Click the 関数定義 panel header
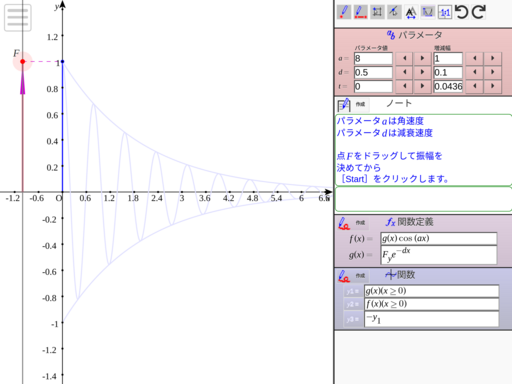The image size is (512, 384). click(410, 222)
